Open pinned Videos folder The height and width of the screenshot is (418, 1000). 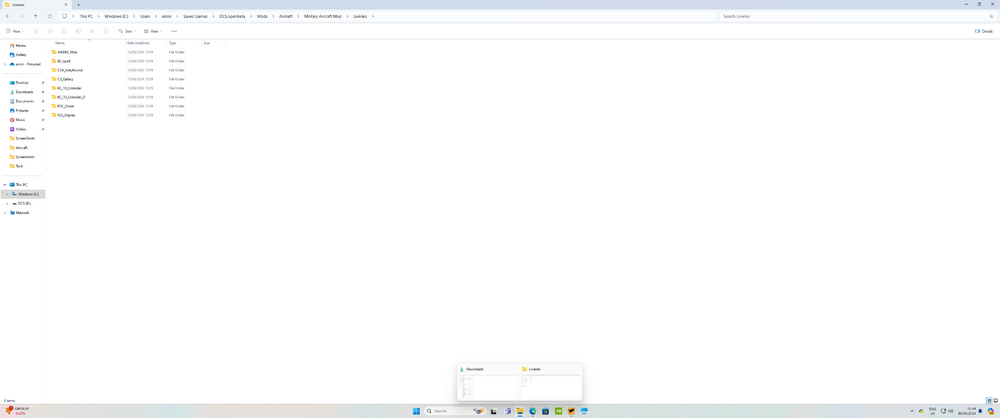coord(18,129)
